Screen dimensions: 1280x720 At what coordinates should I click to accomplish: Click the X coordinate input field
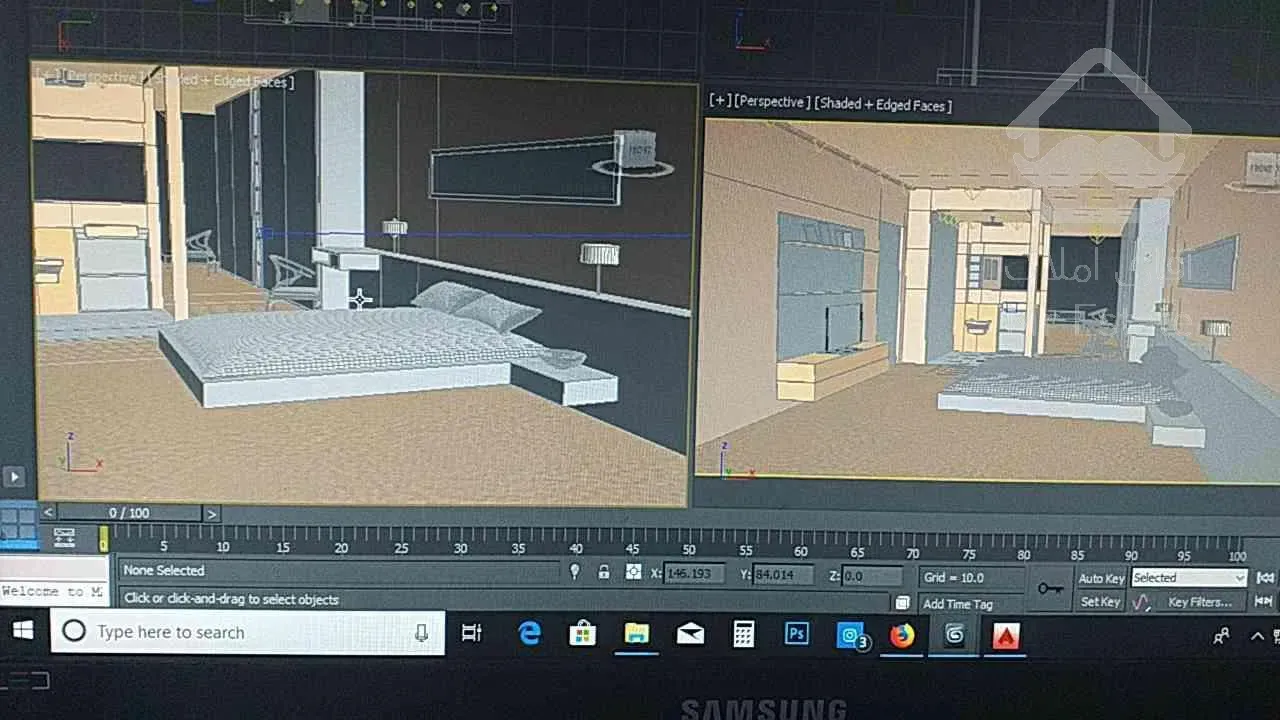[x=694, y=575]
